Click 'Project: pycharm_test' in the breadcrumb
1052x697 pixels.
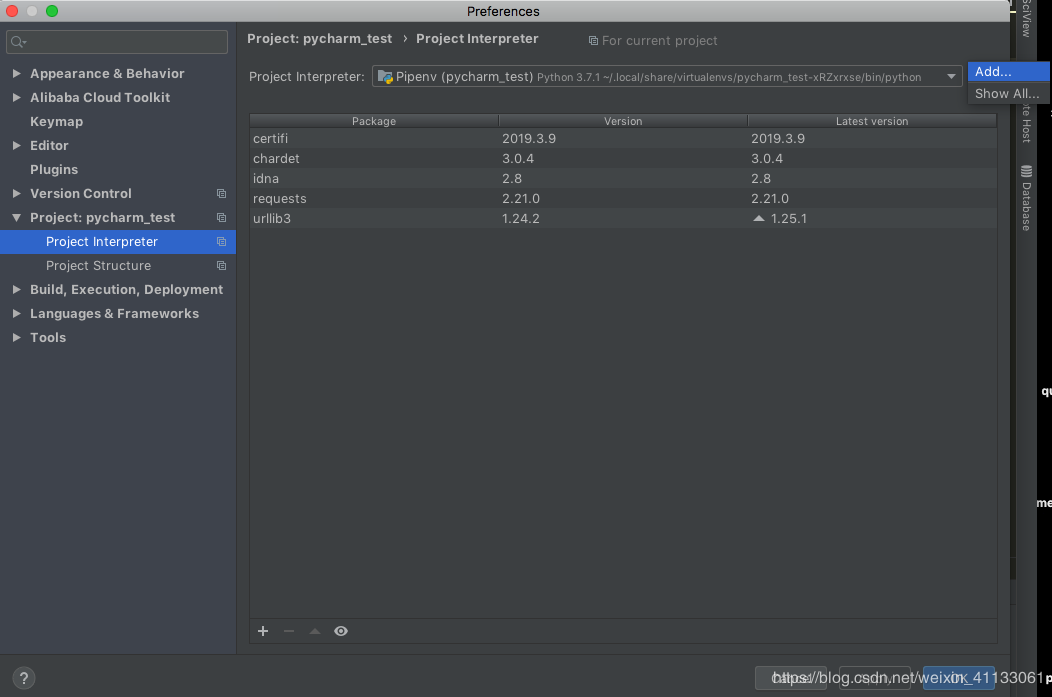[319, 39]
